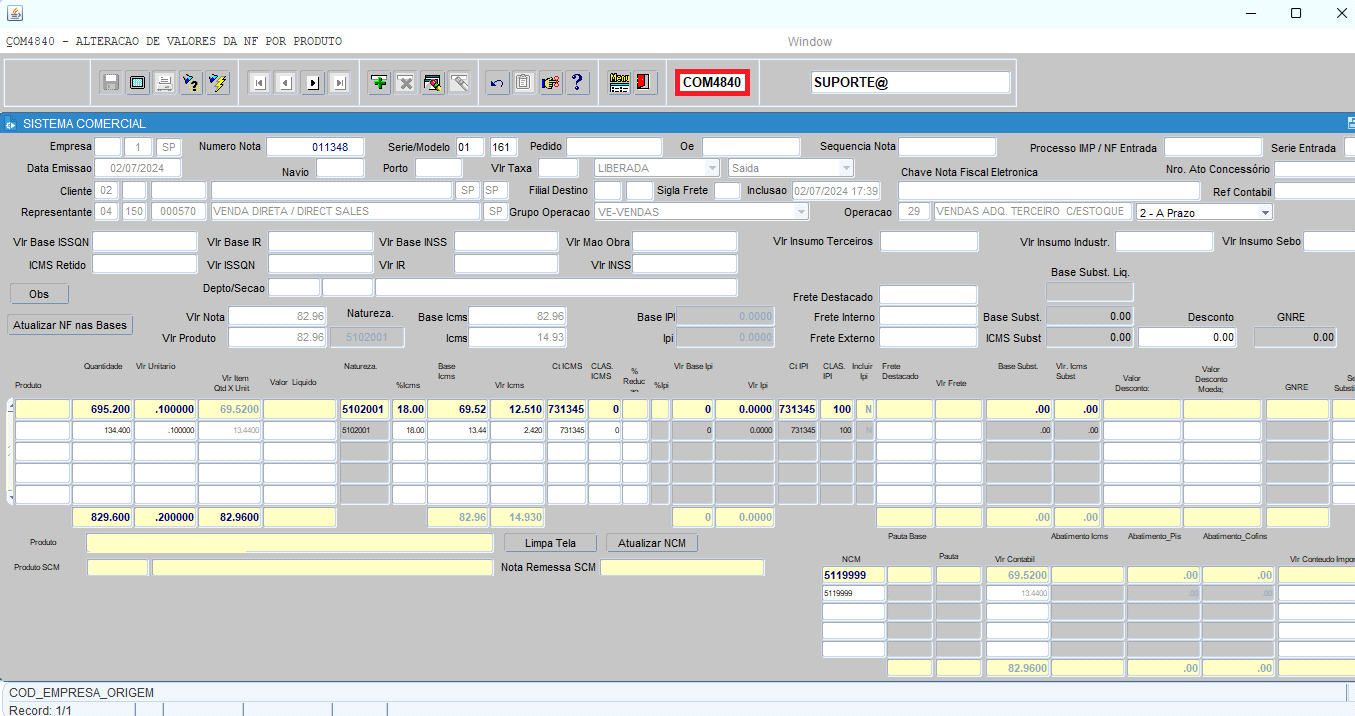Click the Atualizar NCM button
Screen dimensions: 1355x716
(x=651, y=543)
